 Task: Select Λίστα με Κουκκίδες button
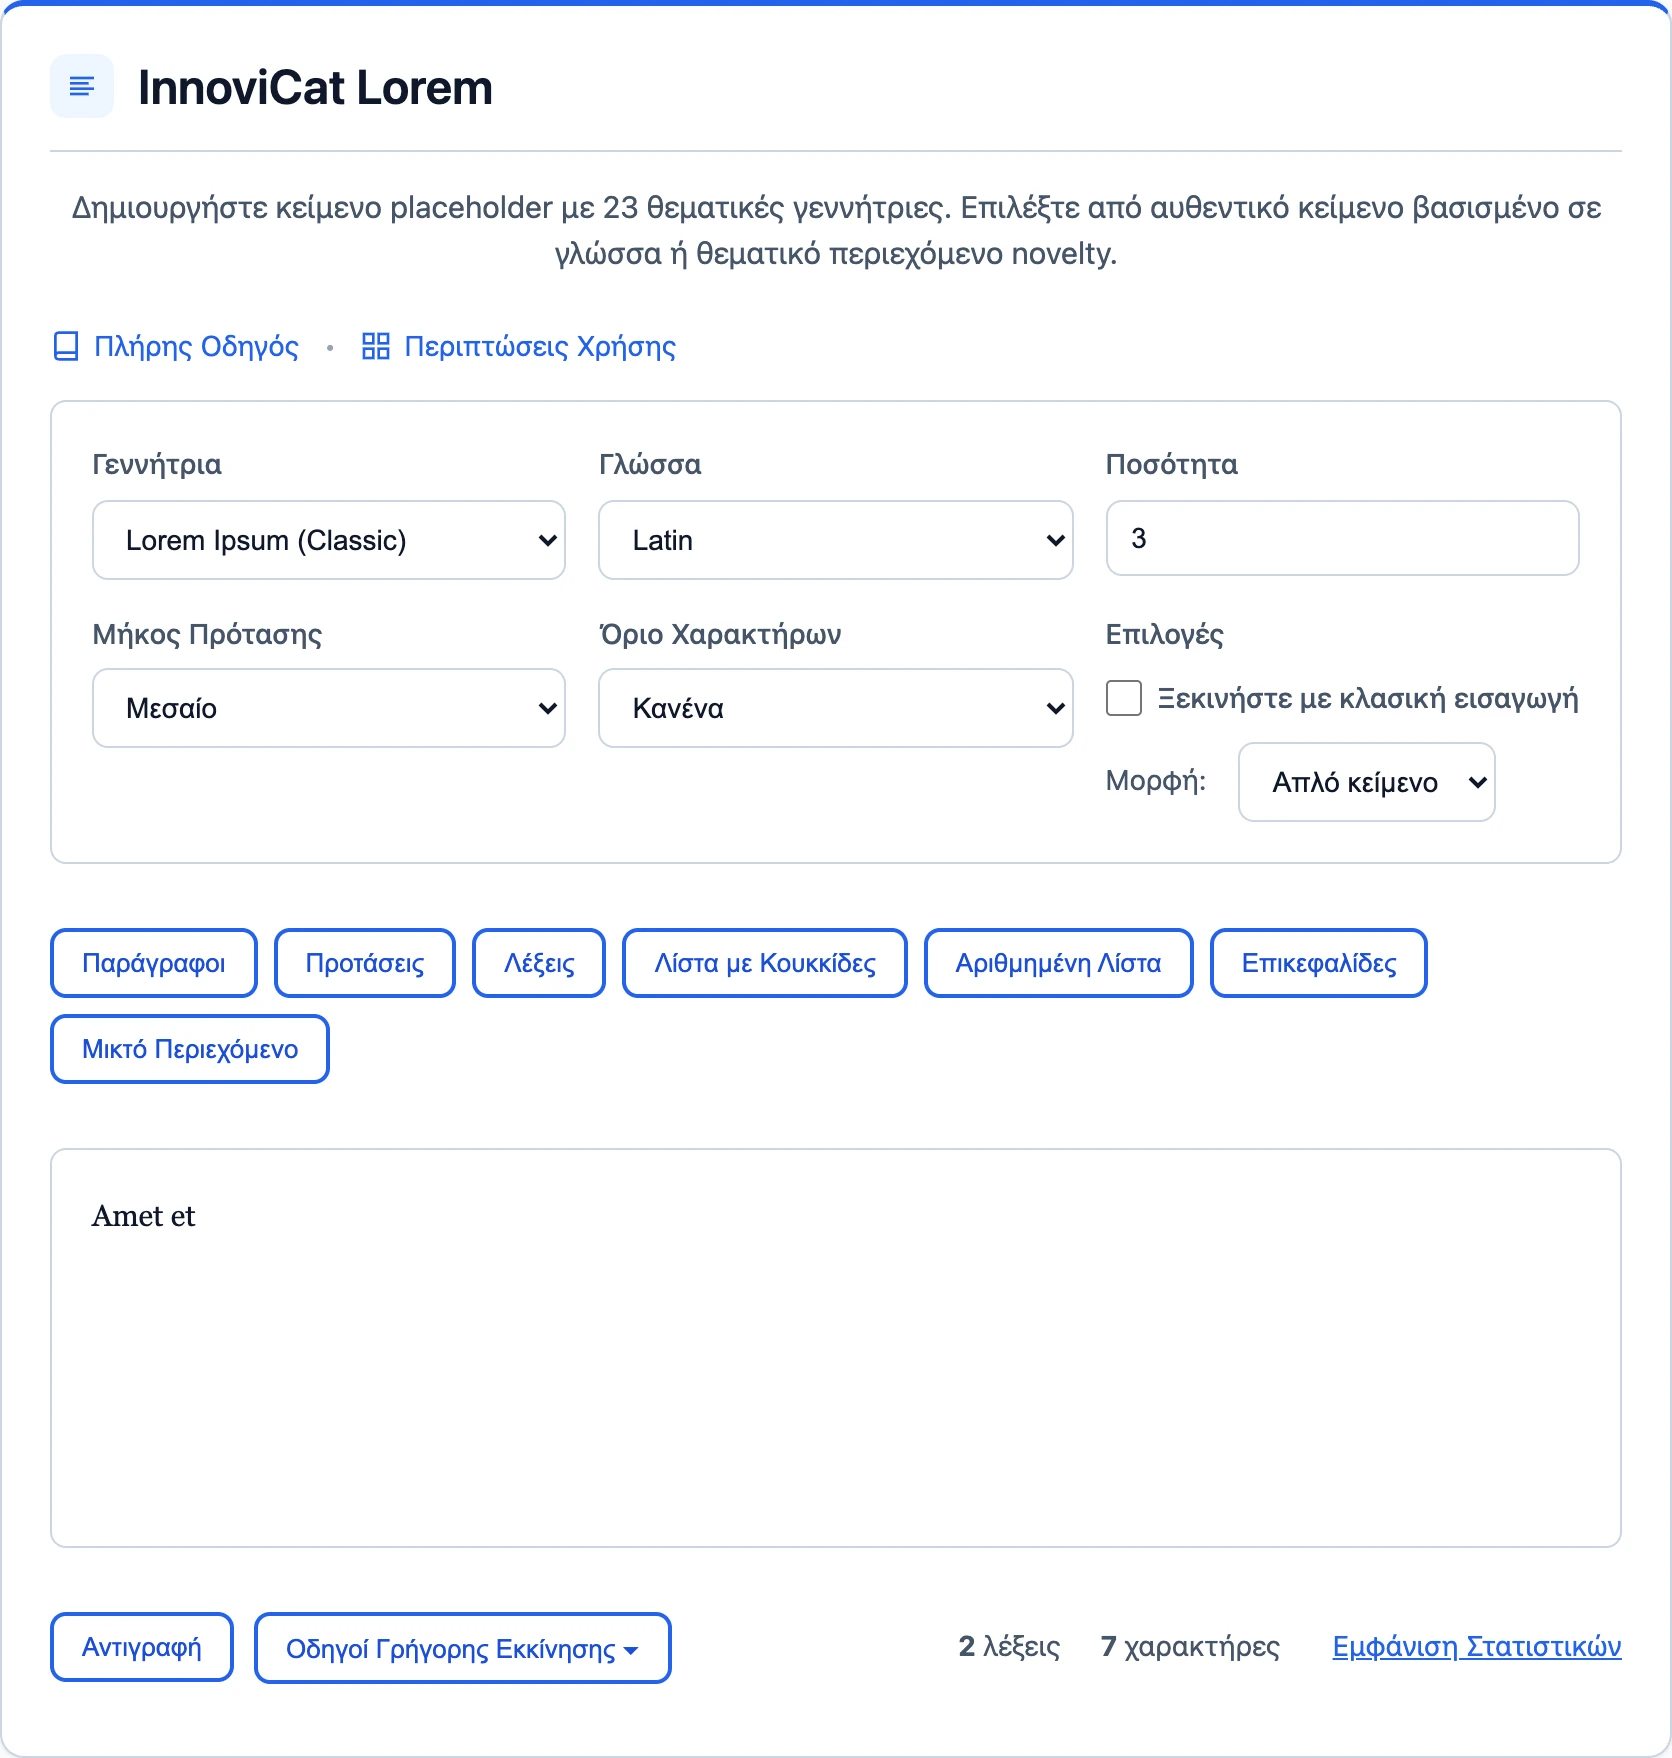tap(765, 963)
